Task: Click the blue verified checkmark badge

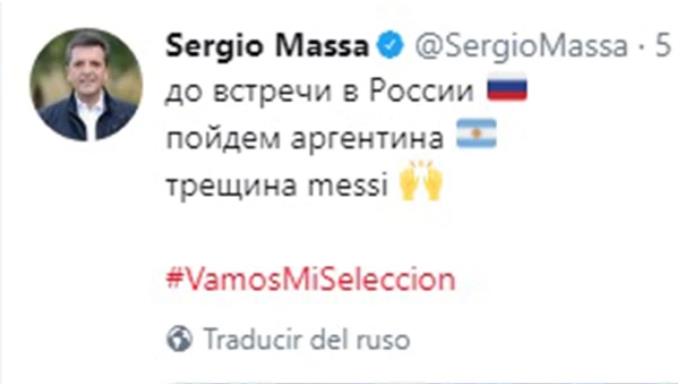Action: click(390, 45)
